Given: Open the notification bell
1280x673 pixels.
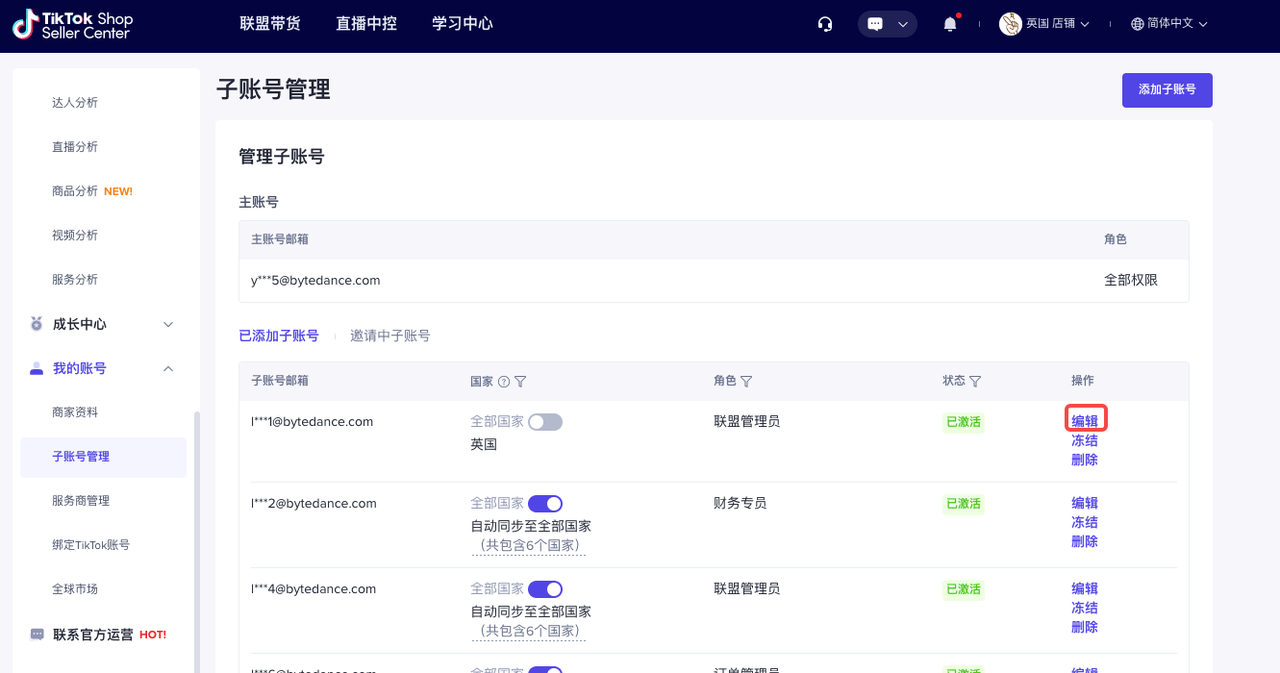Looking at the screenshot, I should 950,24.
